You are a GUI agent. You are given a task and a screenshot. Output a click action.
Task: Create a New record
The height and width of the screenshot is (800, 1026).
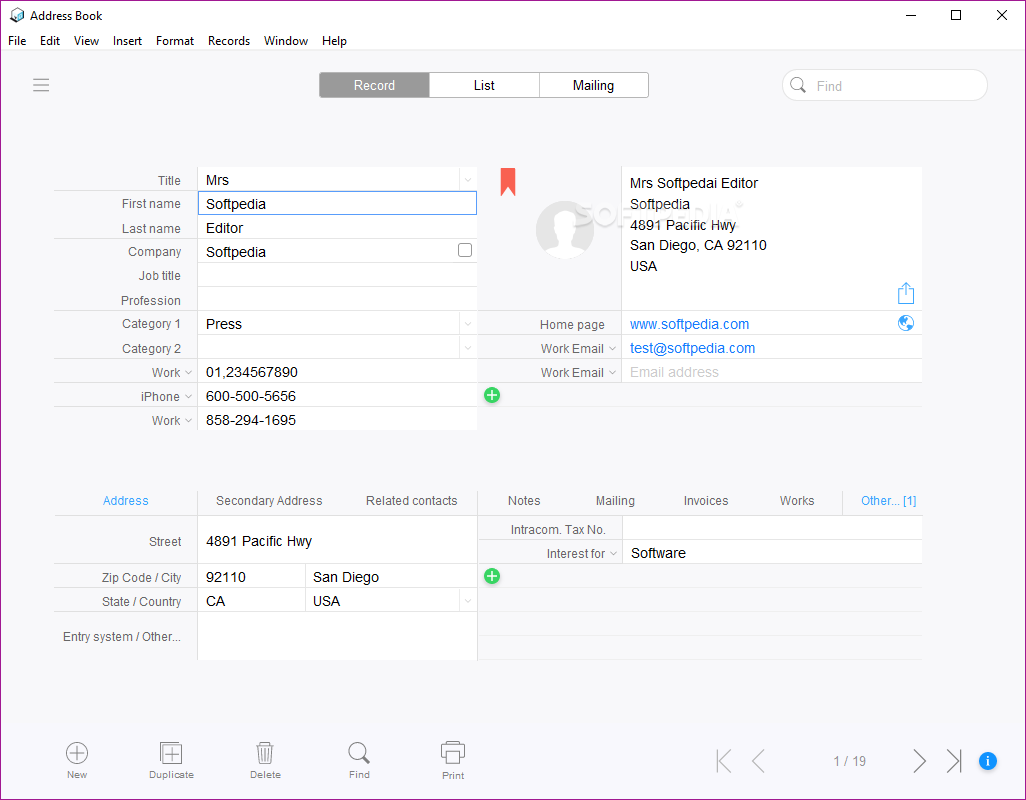click(77, 760)
